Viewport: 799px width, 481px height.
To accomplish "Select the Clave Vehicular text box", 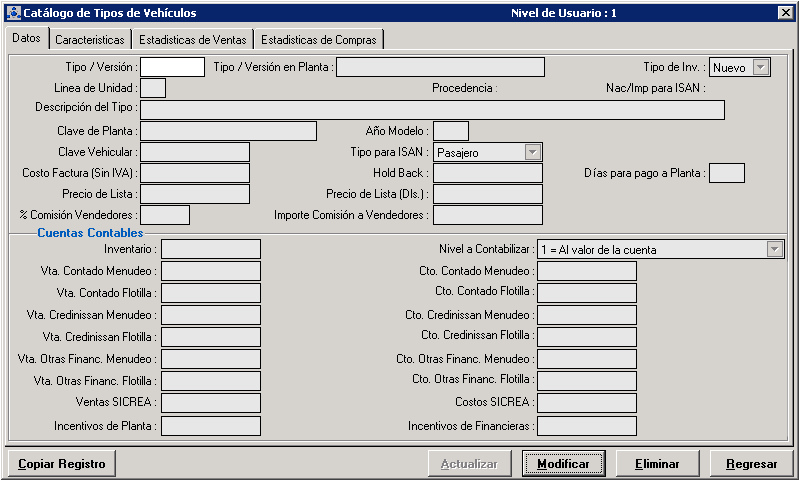I will pos(195,152).
